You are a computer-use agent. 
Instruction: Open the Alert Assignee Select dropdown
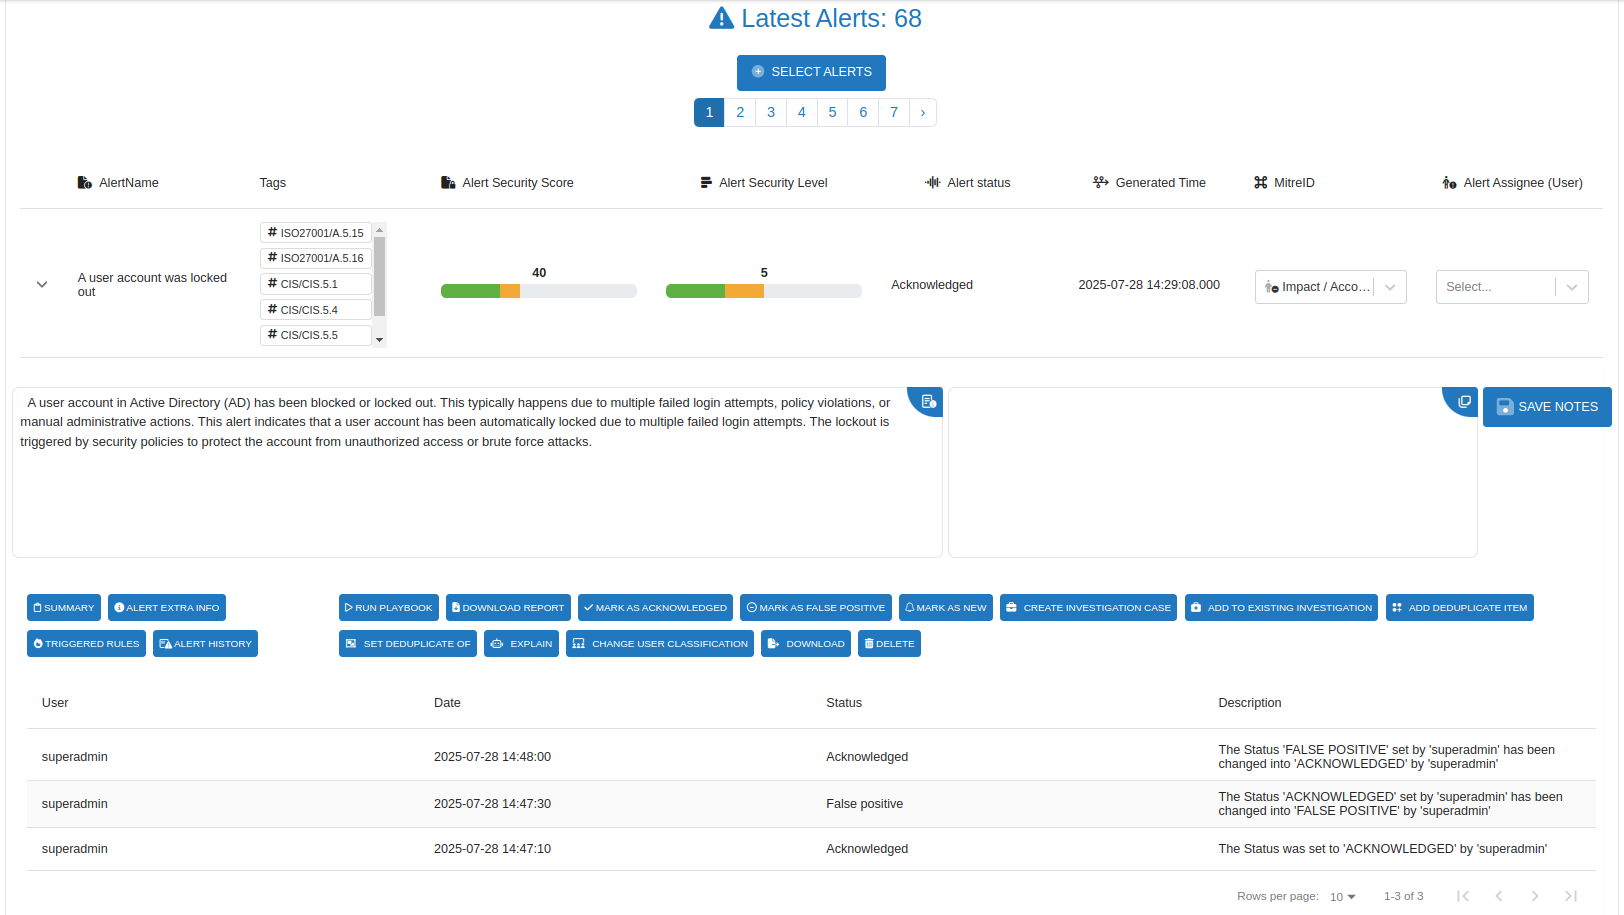[x=1511, y=287]
